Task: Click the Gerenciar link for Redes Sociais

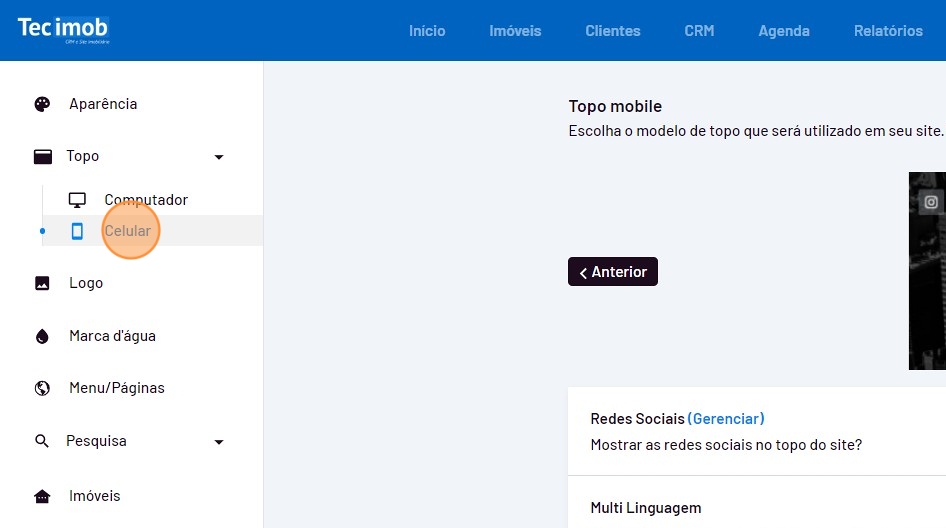Action: click(726, 419)
